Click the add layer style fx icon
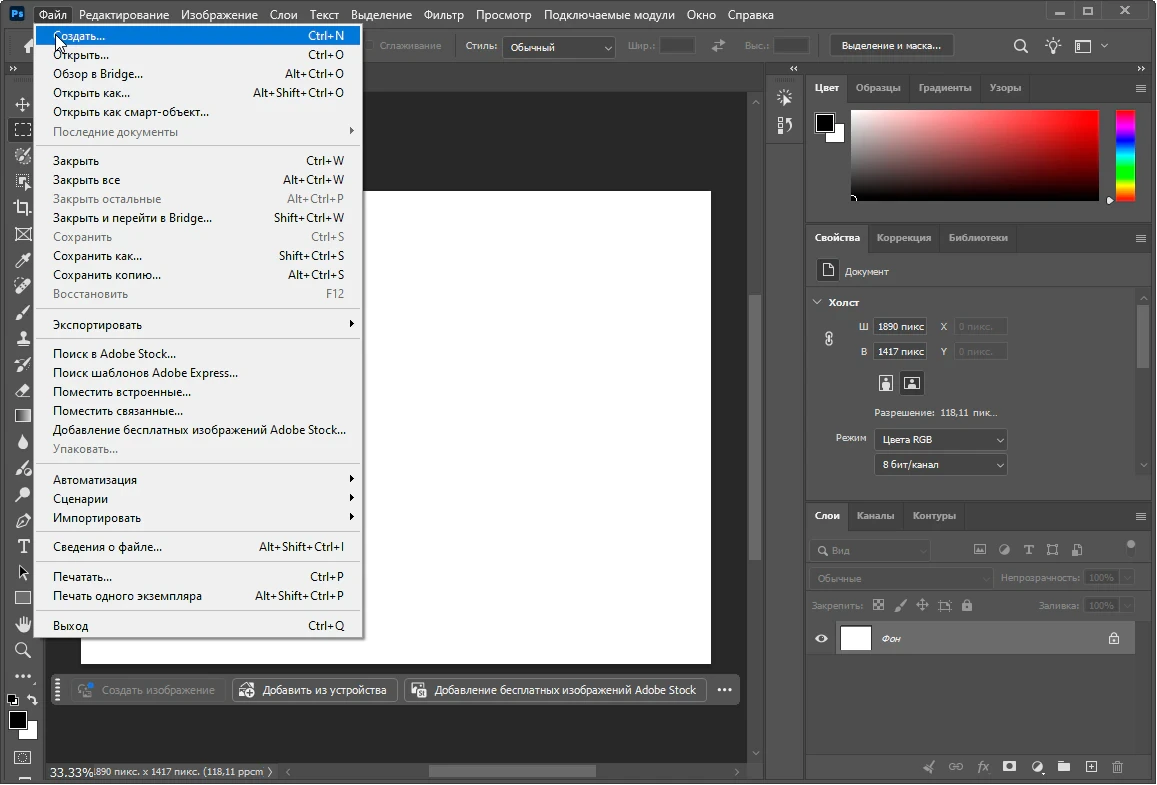 click(x=983, y=767)
